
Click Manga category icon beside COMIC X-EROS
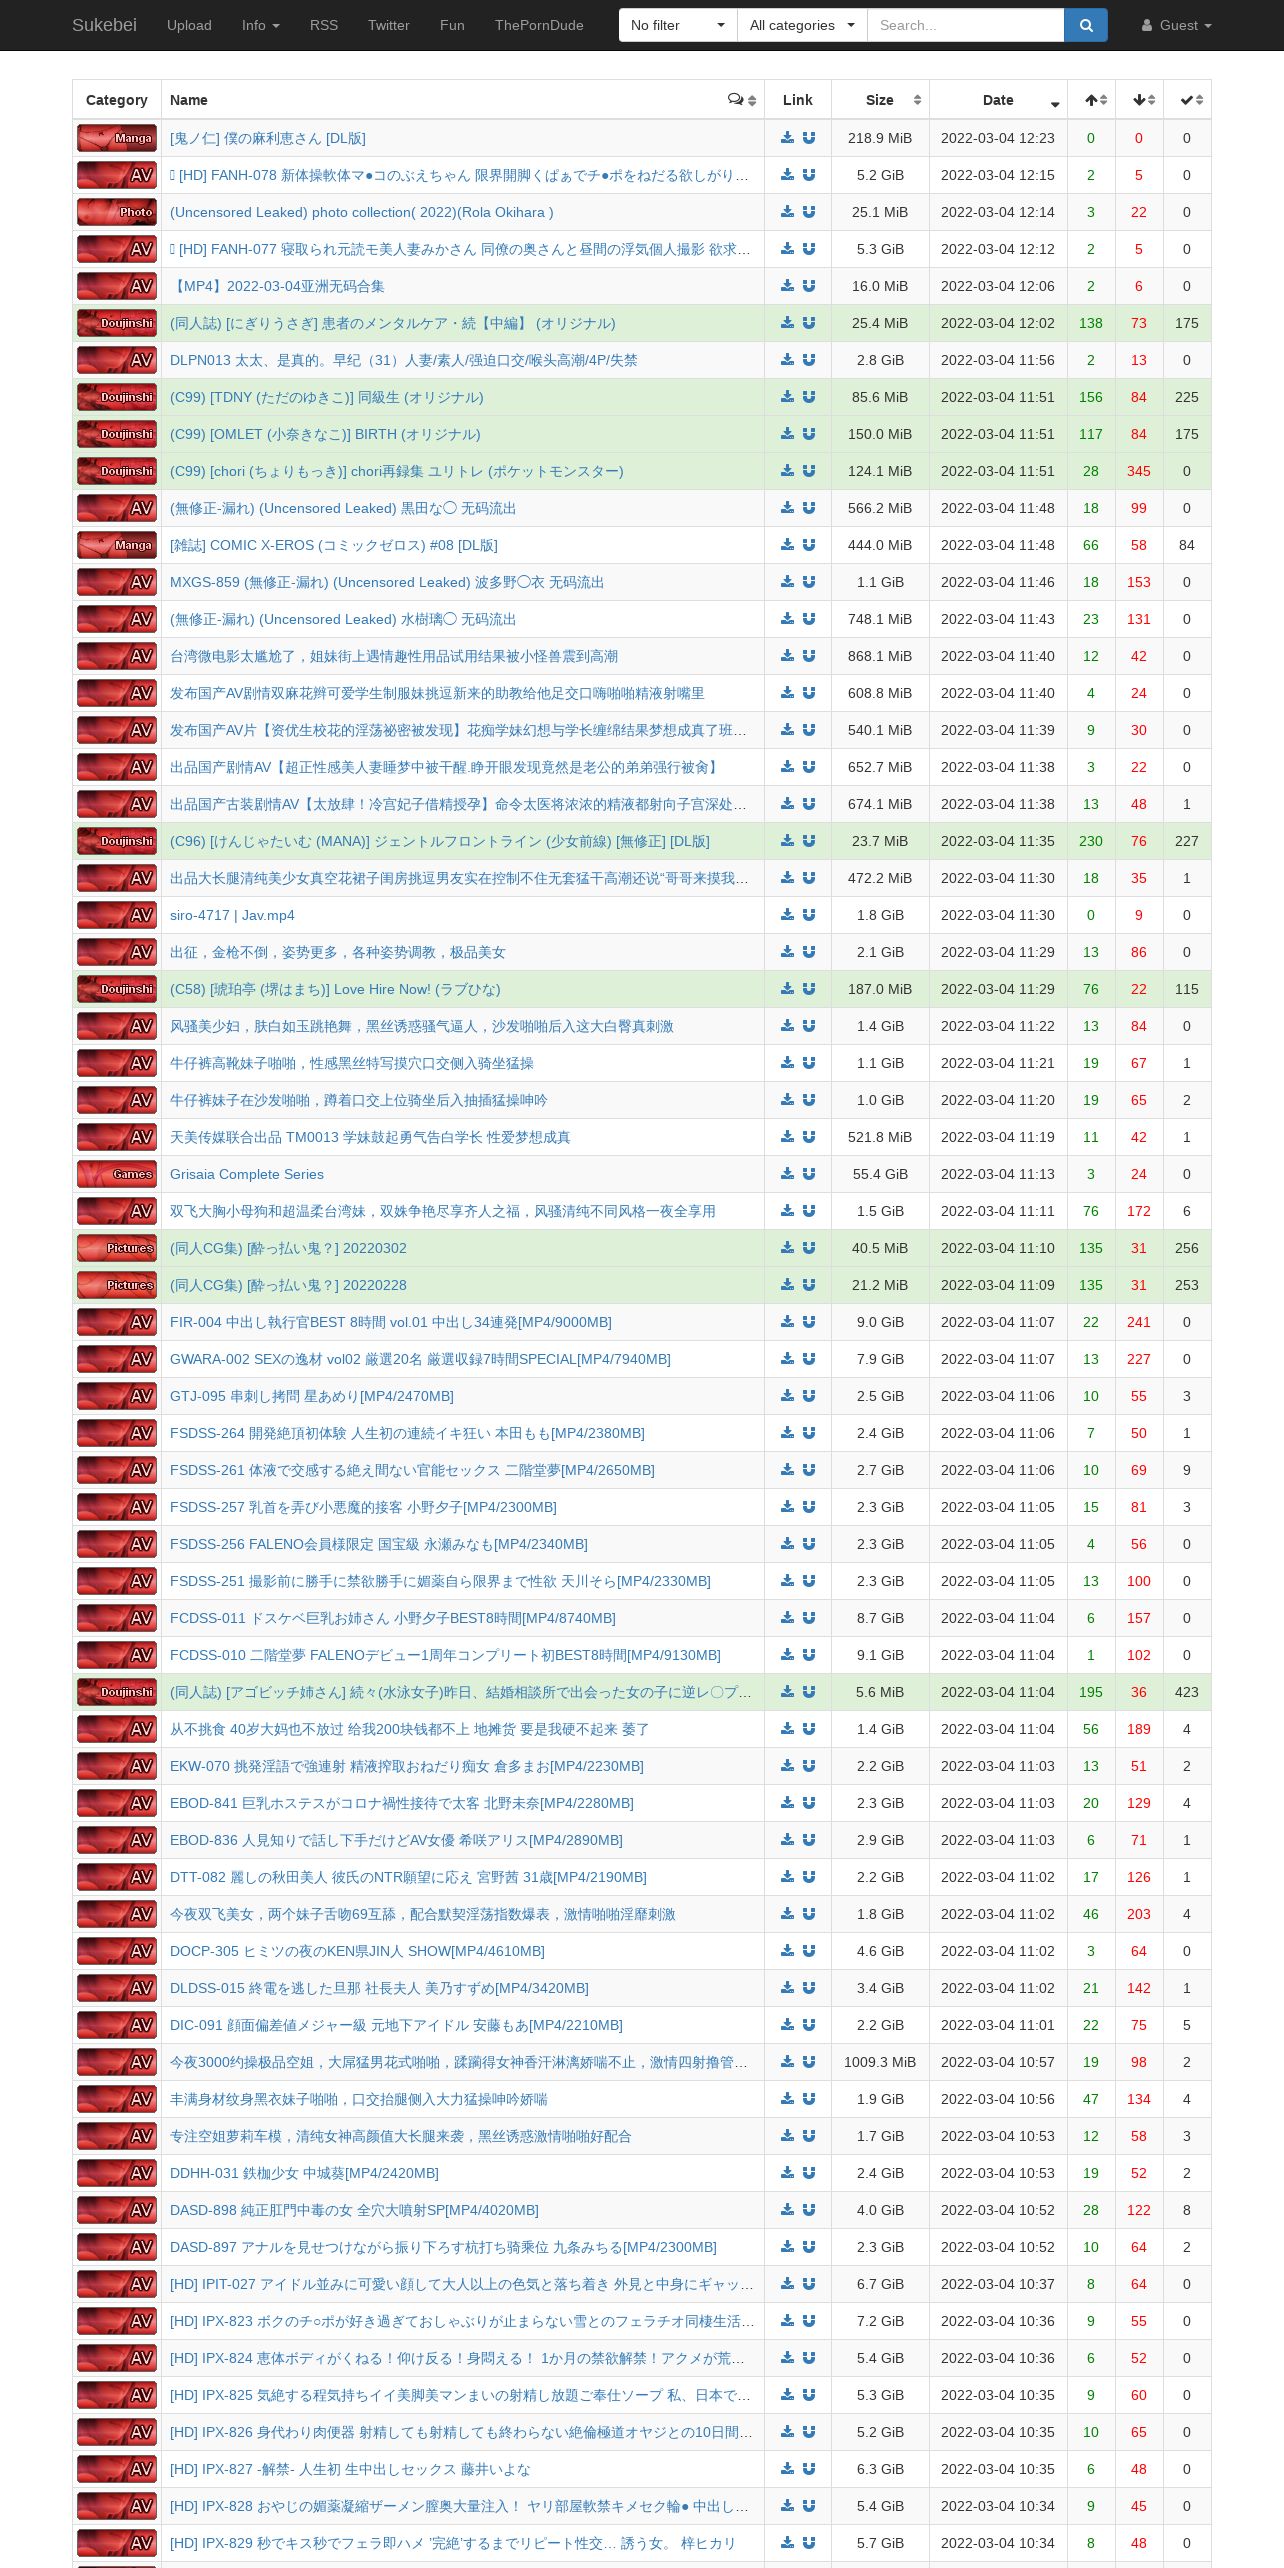[117, 545]
